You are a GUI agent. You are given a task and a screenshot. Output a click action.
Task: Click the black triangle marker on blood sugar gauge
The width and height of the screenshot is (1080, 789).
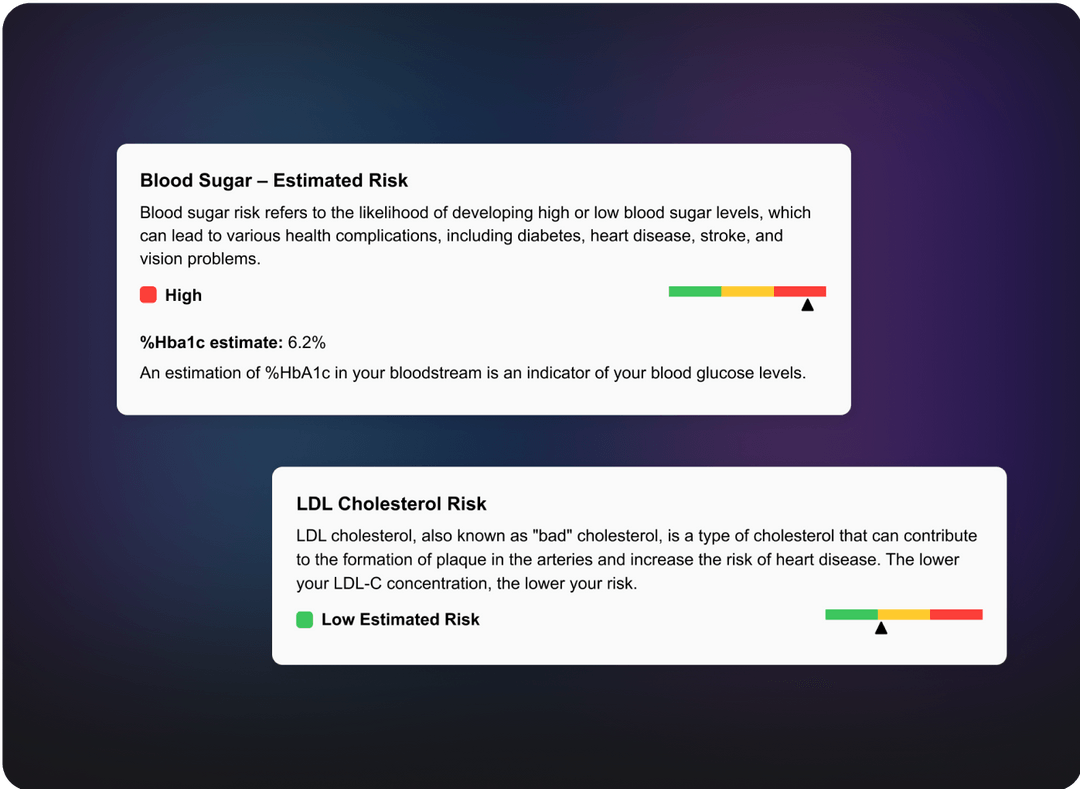pyautogui.click(x=806, y=305)
